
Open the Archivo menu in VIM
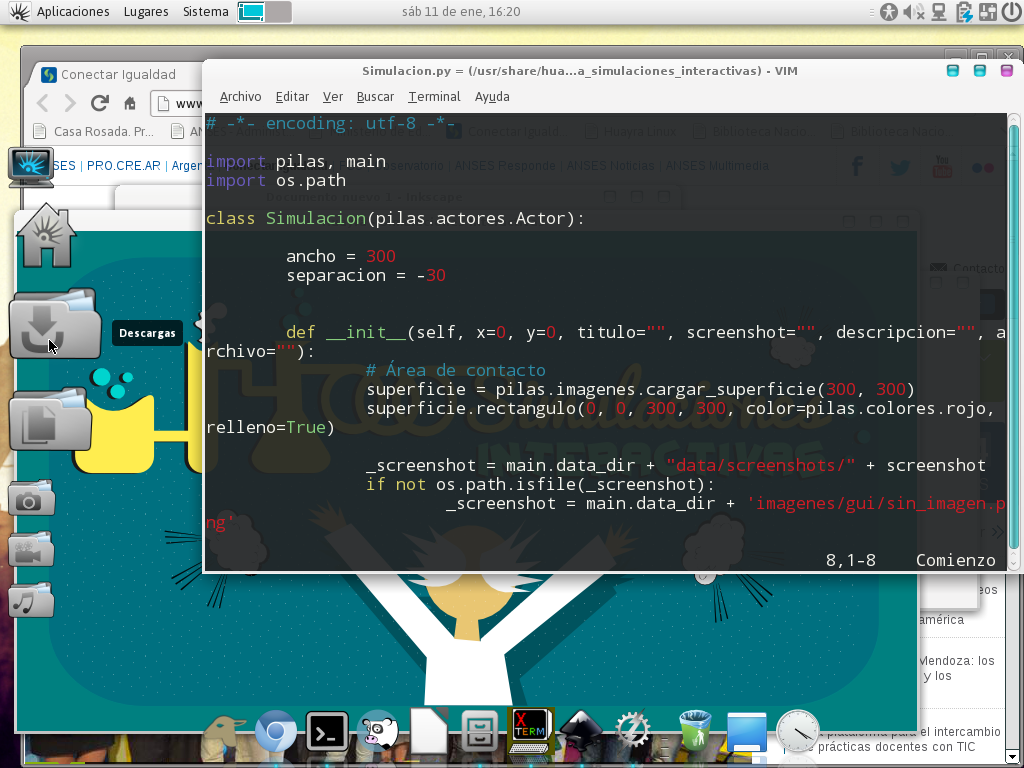[240, 97]
